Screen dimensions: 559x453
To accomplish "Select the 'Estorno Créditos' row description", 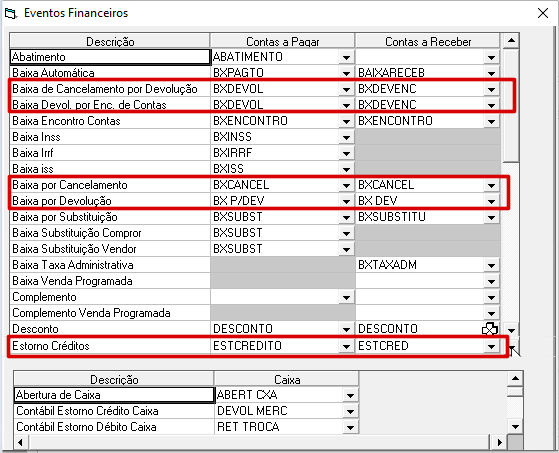I will pyautogui.click(x=110, y=346).
